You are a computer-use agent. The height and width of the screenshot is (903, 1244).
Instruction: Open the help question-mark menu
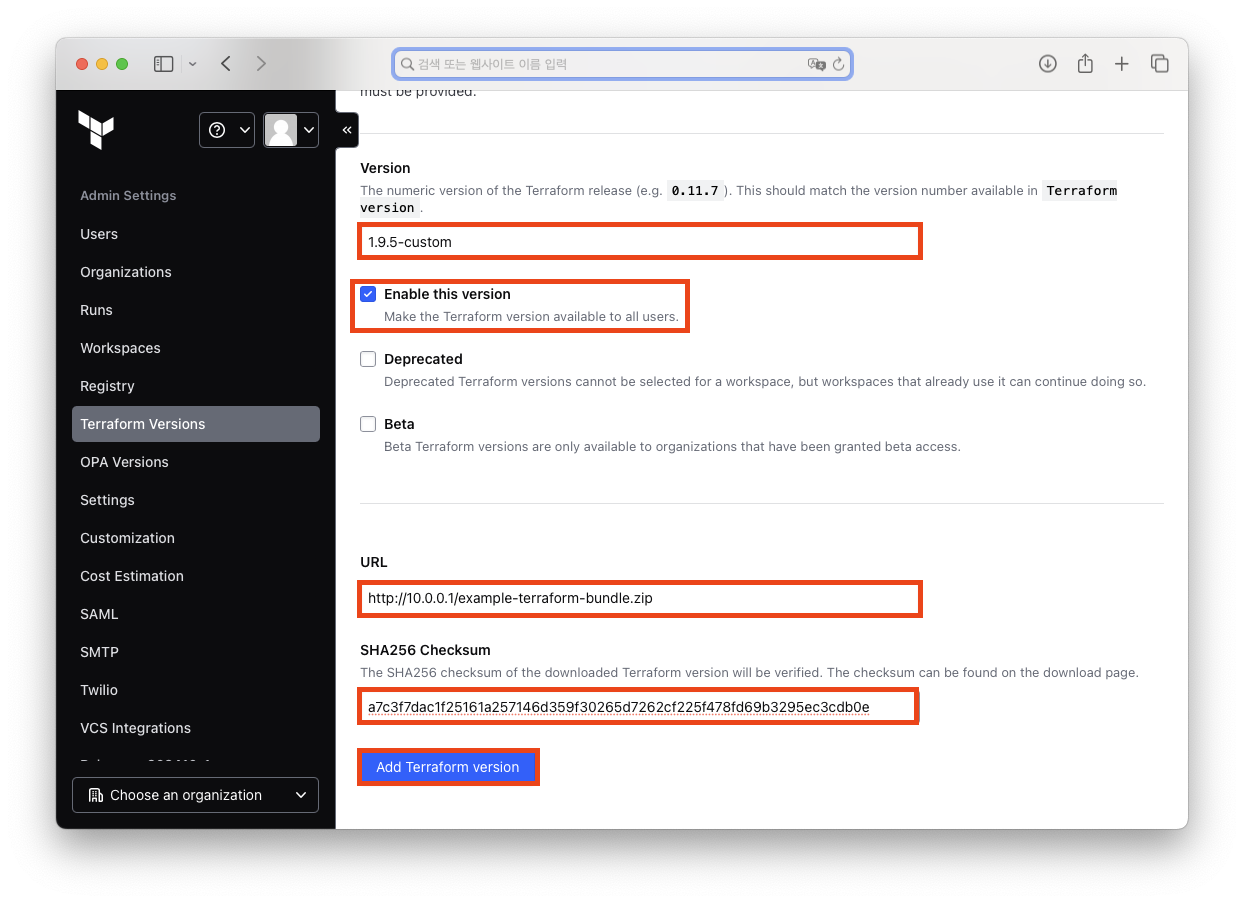227,130
